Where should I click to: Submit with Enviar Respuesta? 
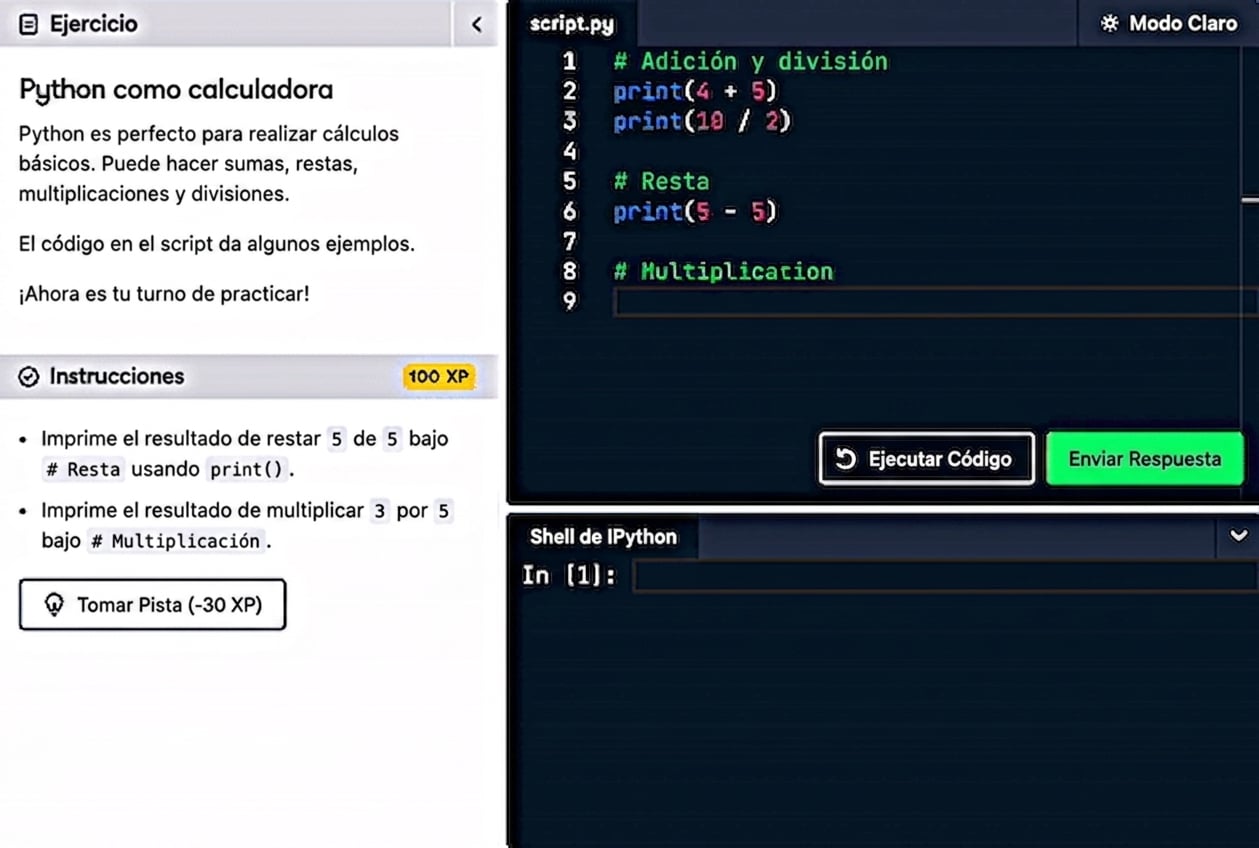pyautogui.click(x=1145, y=459)
